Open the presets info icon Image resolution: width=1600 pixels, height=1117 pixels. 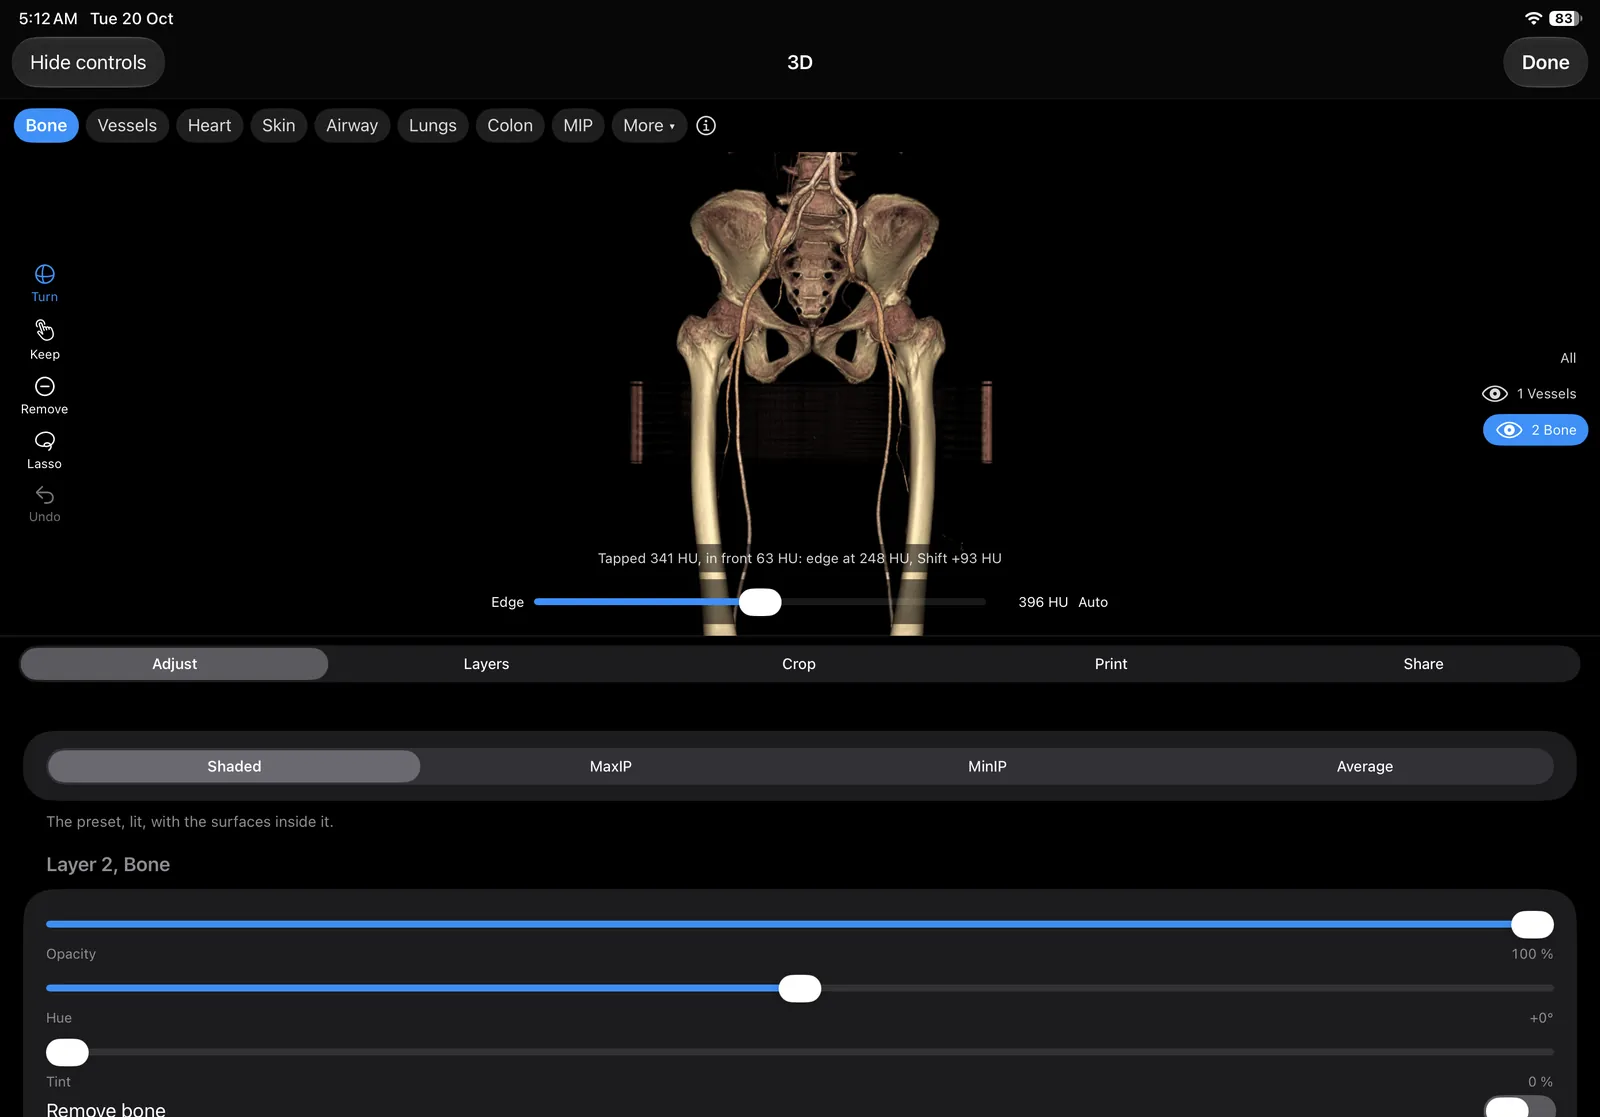[706, 125]
